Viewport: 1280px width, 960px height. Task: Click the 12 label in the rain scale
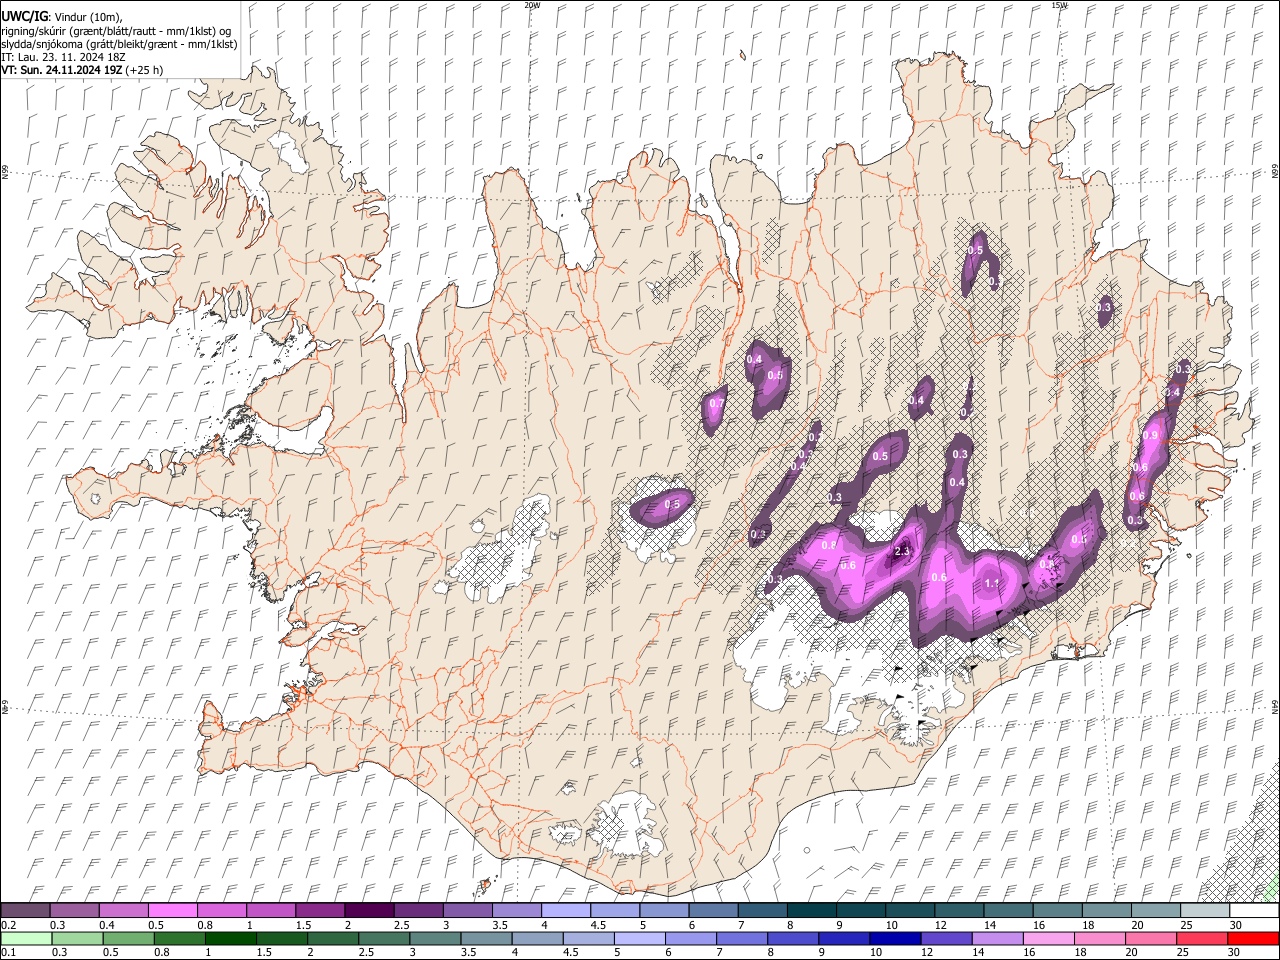[x=928, y=953]
